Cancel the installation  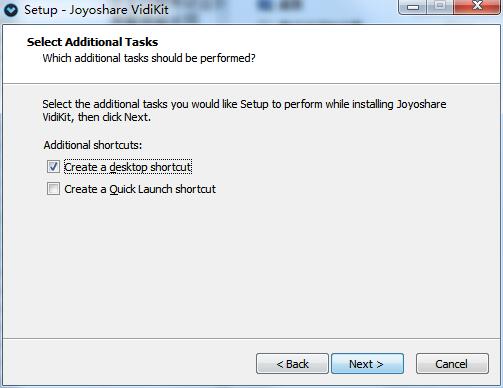click(x=452, y=364)
